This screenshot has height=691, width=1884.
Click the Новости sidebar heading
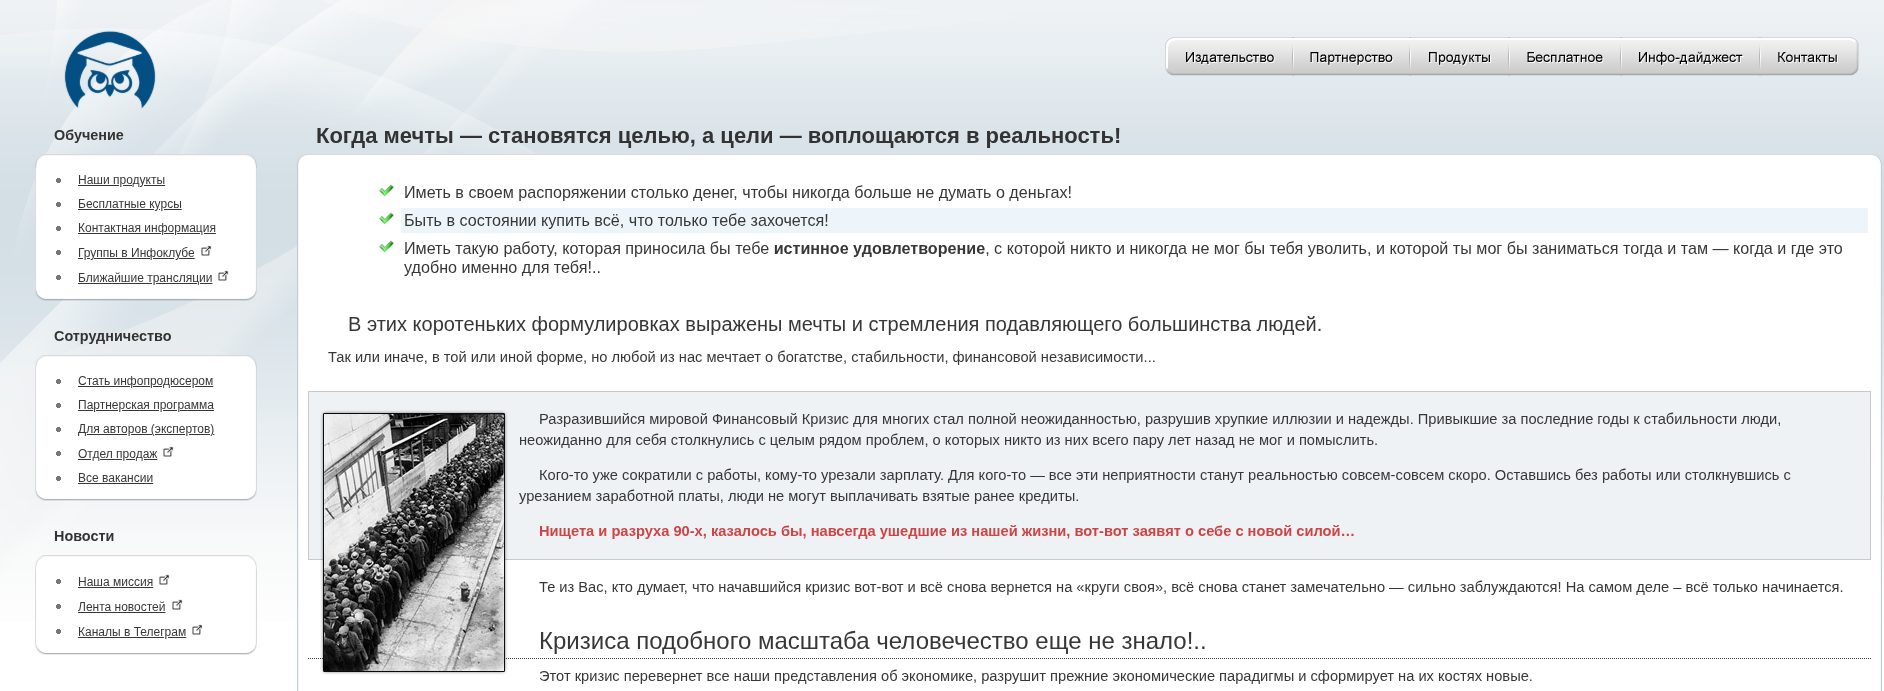(x=84, y=536)
